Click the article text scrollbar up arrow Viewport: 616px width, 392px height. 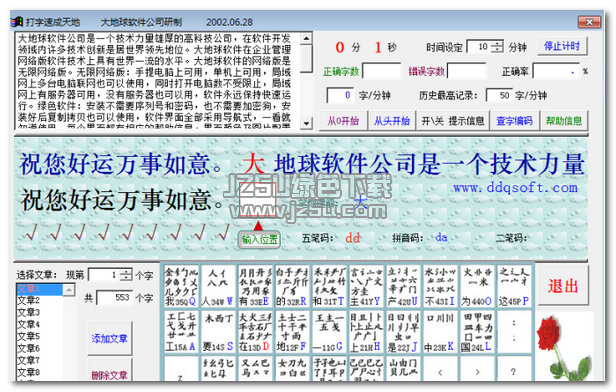[306, 38]
